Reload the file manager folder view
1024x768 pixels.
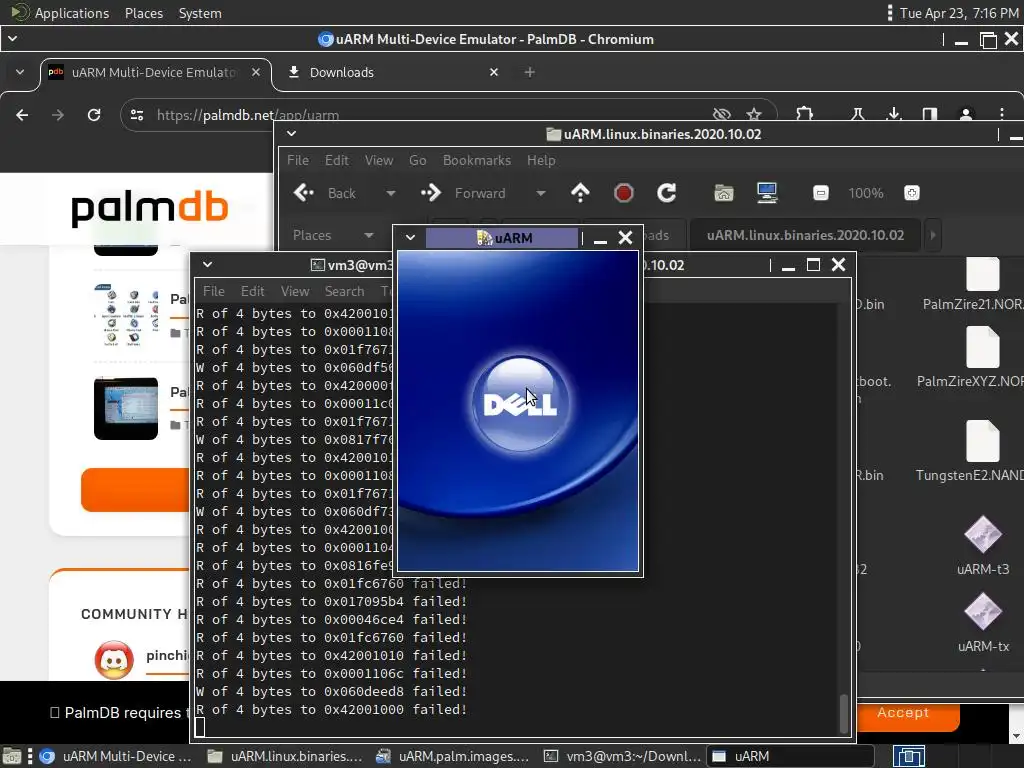(666, 193)
